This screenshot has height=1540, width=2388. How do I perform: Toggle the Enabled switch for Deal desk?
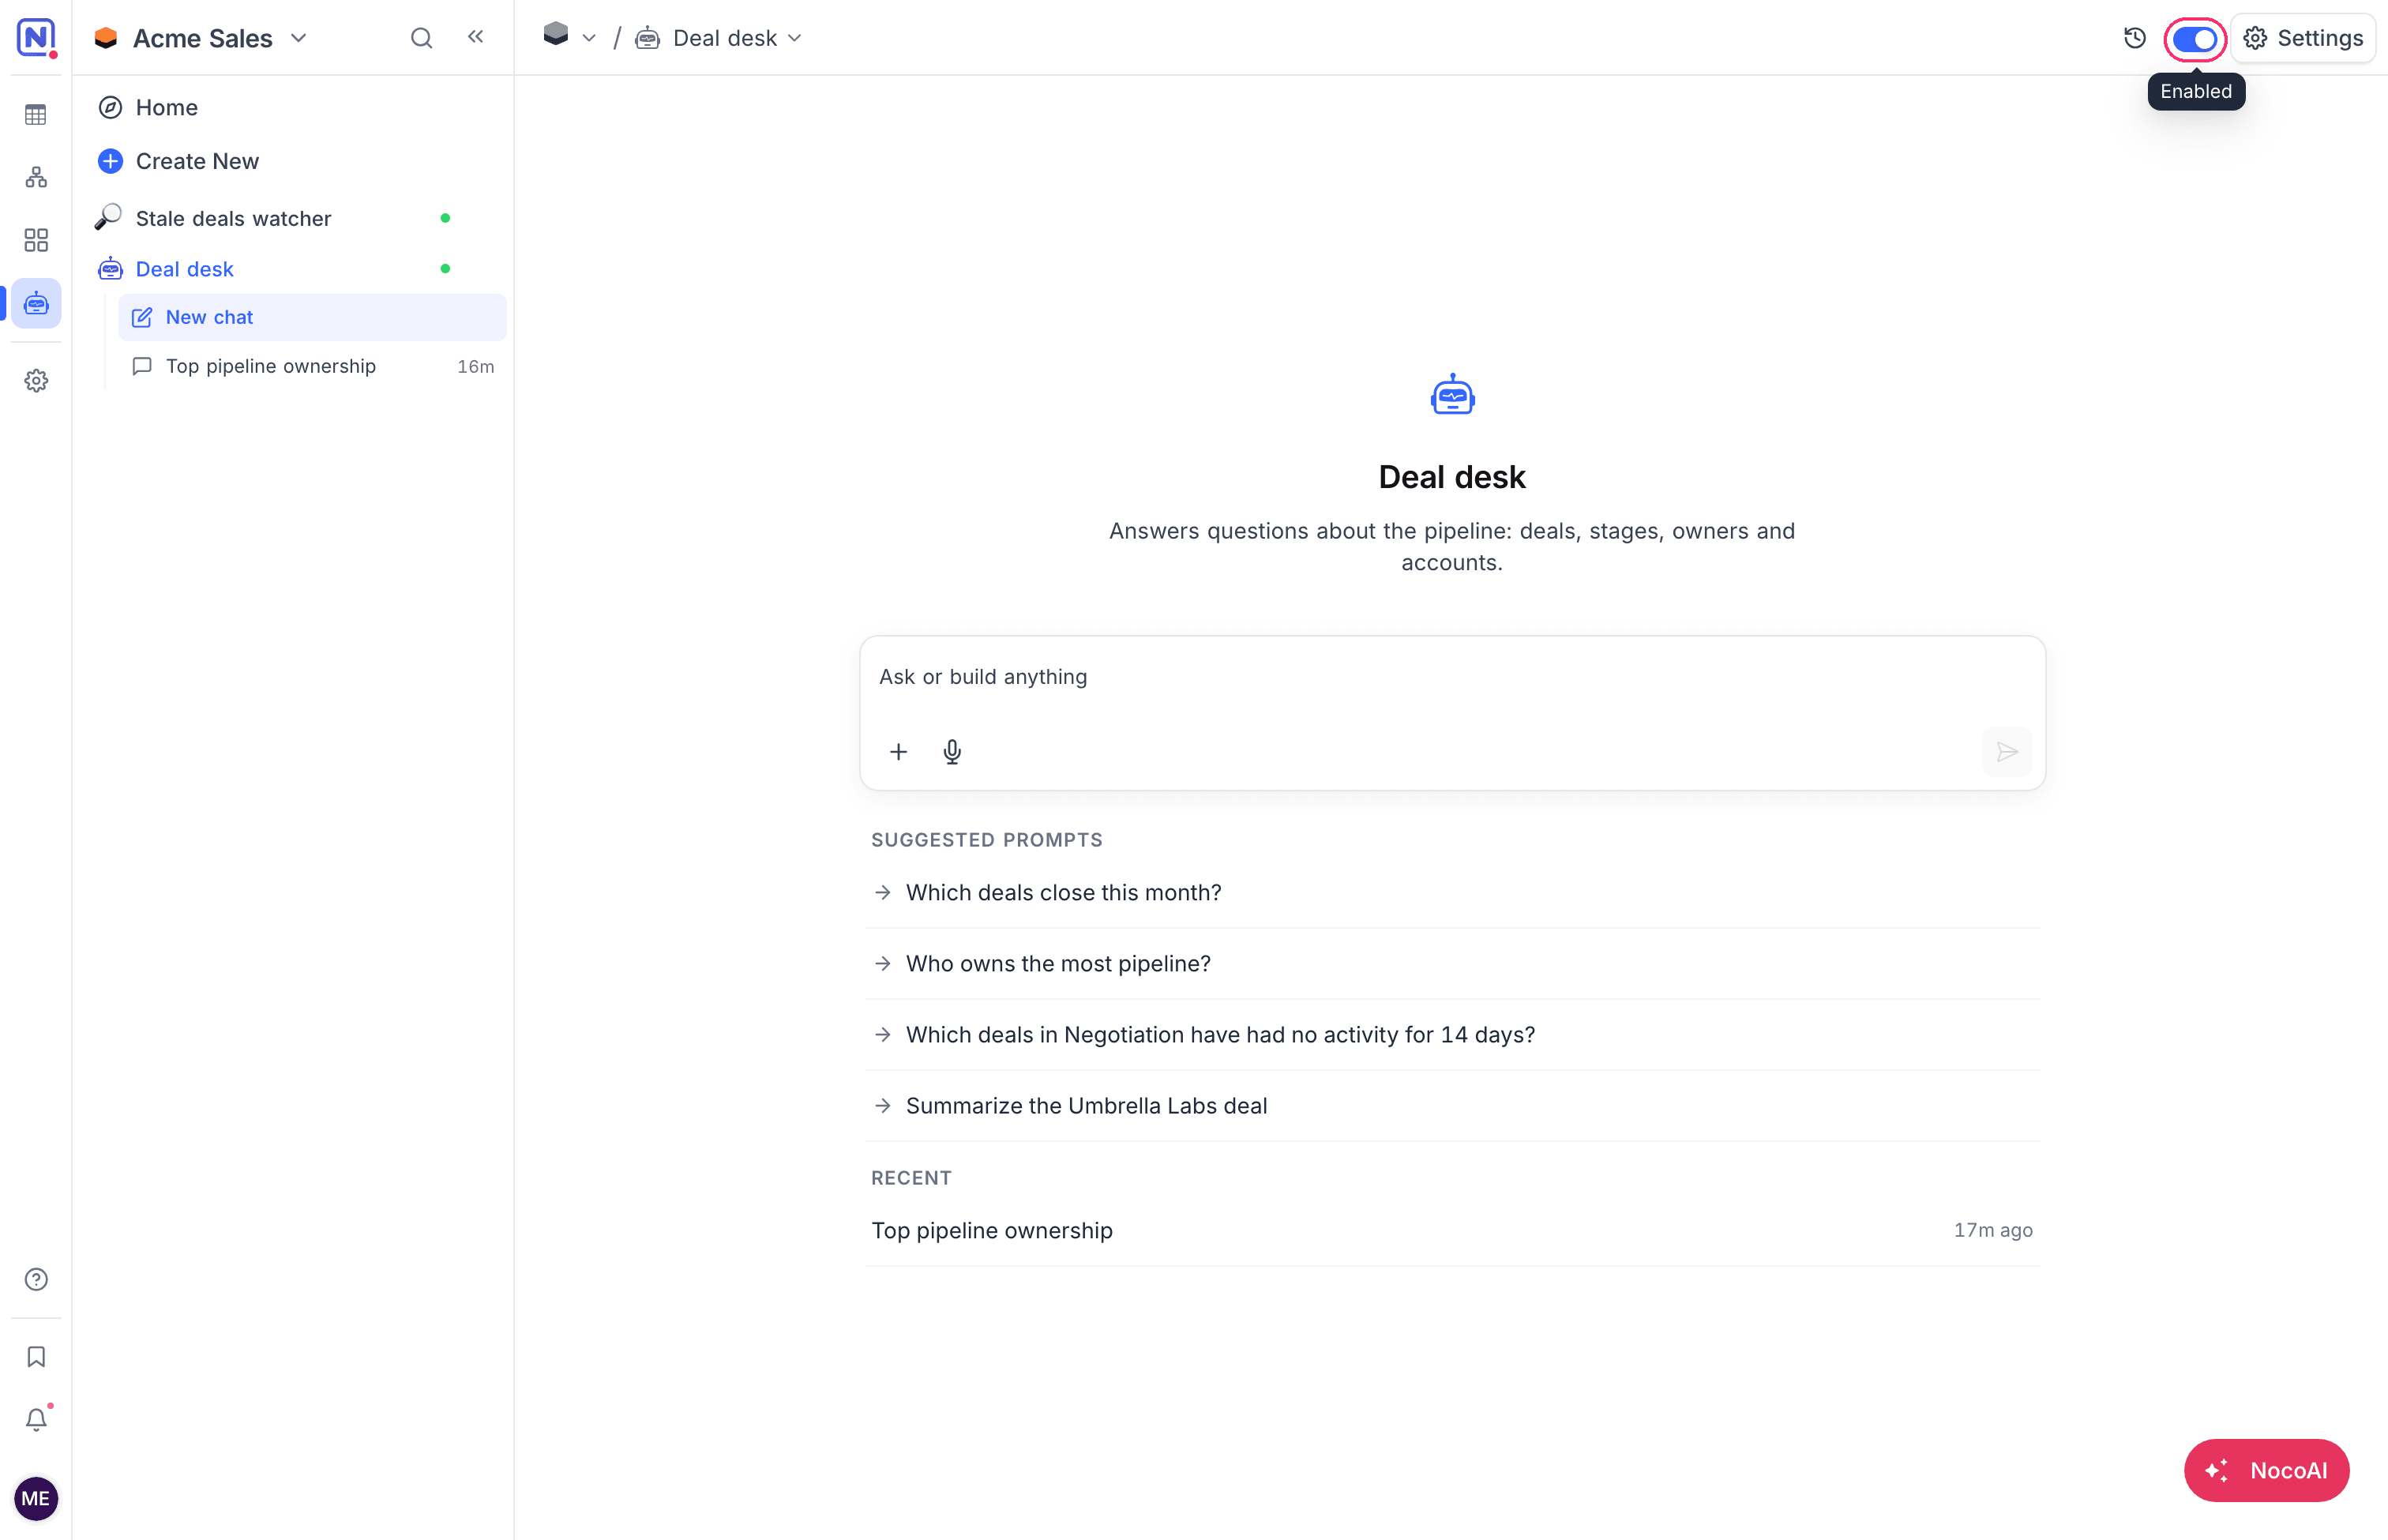click(2194, 40)
